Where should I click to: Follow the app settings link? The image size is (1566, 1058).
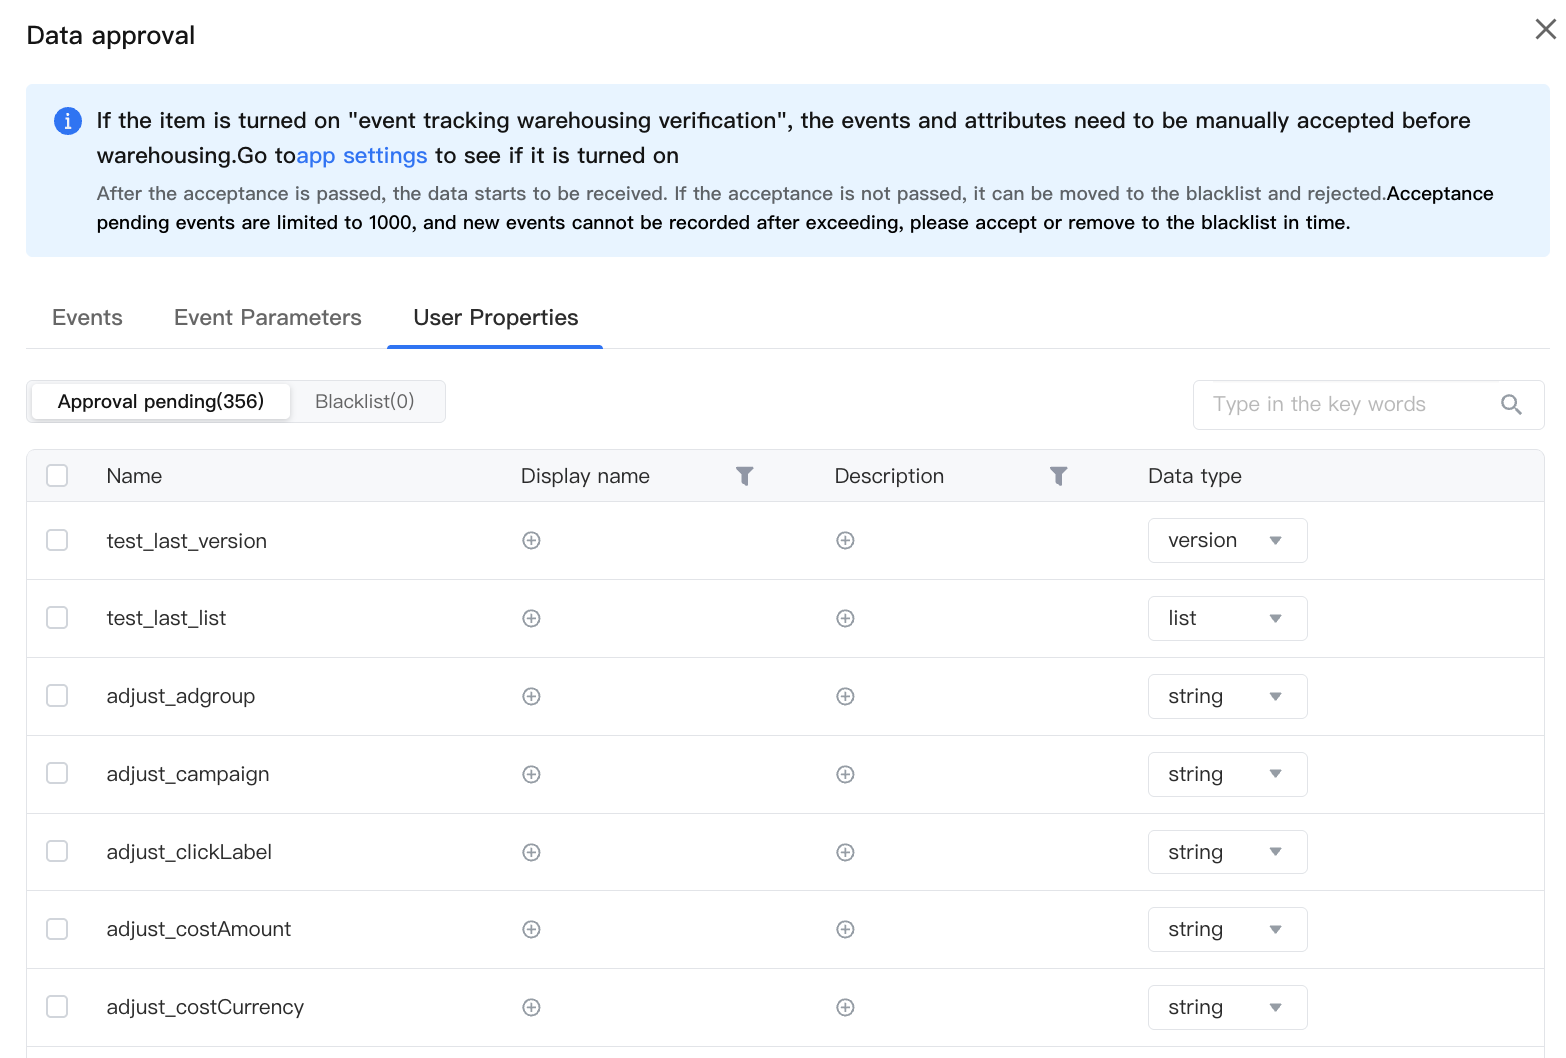click(x=362, y=156)
